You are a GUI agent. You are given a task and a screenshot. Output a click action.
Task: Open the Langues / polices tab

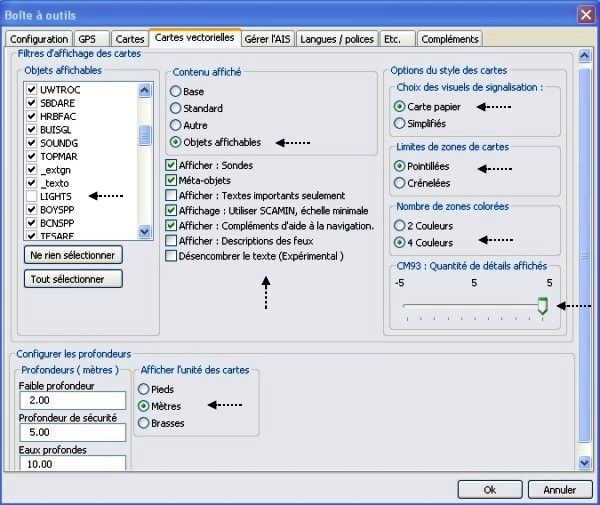click(x=336, y=39)
